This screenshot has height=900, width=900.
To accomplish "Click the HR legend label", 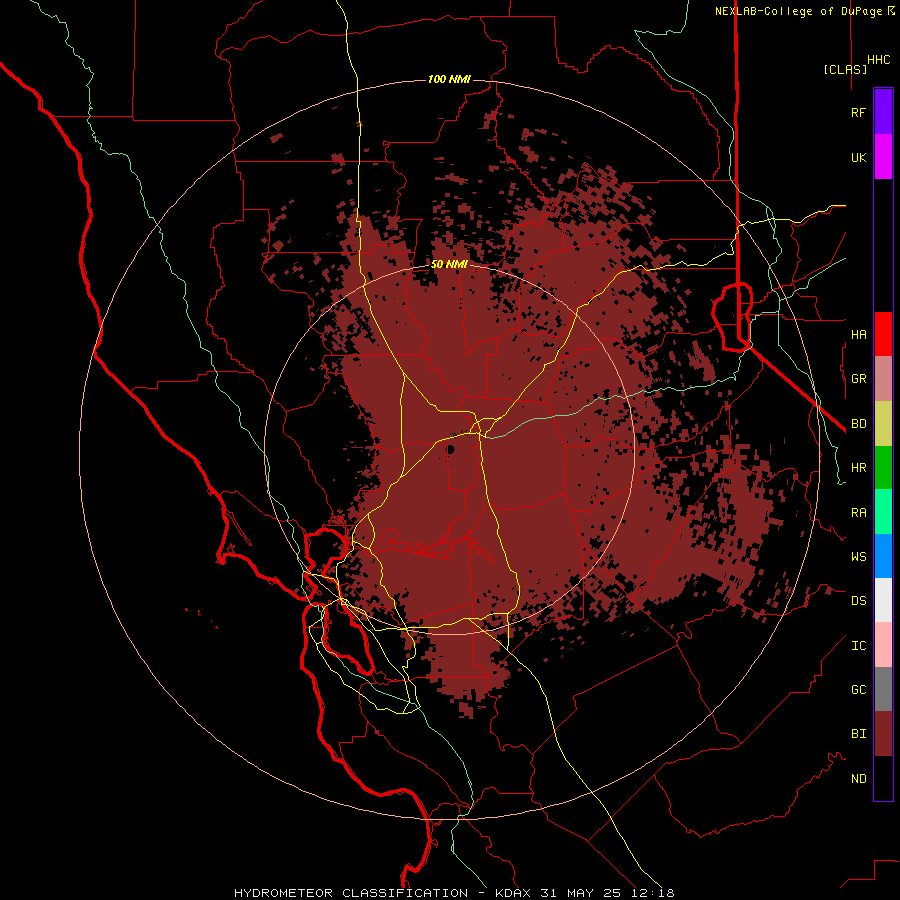I will pos(858,468).
